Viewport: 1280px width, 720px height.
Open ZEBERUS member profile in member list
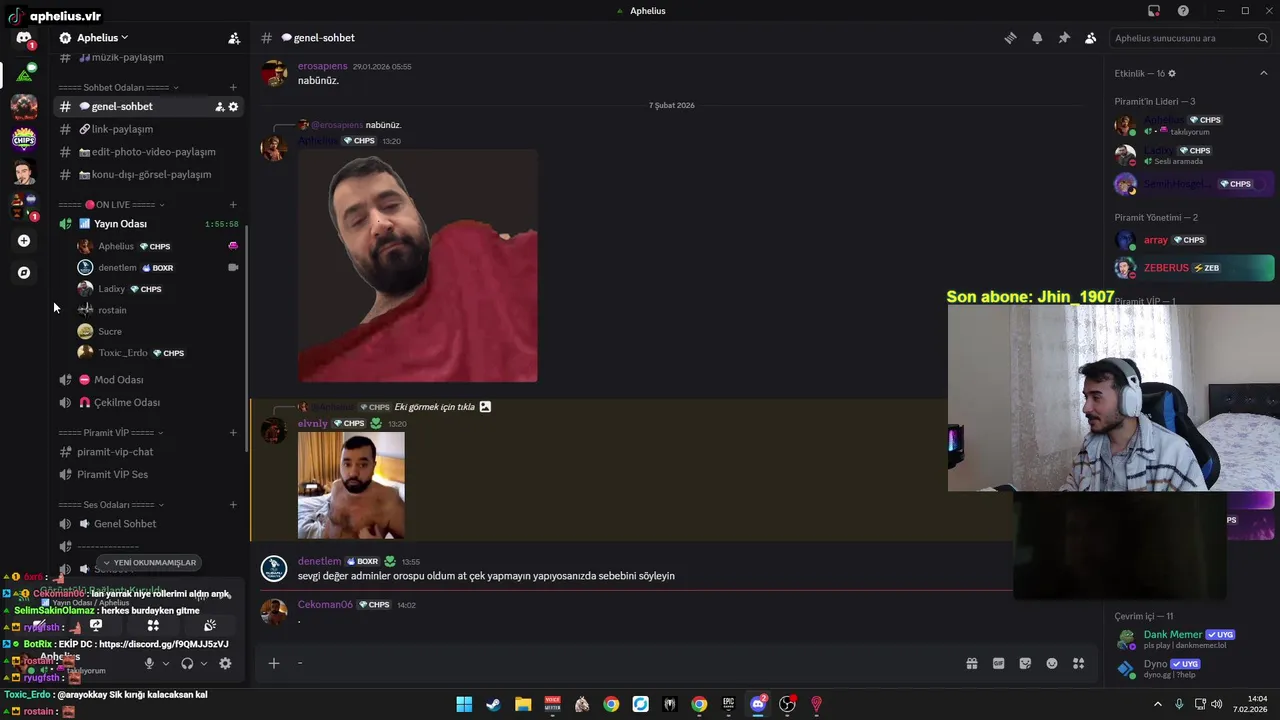[1195, 268]
